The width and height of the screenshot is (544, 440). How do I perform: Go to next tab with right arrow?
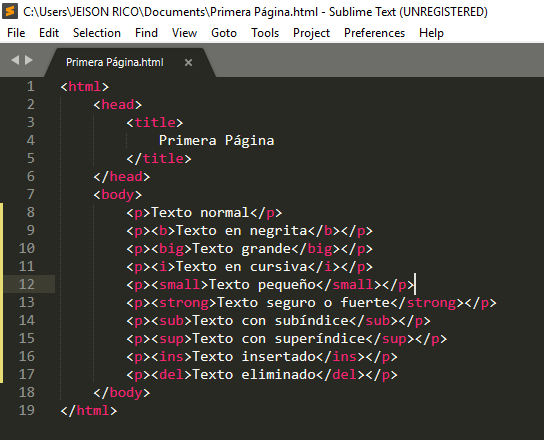click(29, 60)
